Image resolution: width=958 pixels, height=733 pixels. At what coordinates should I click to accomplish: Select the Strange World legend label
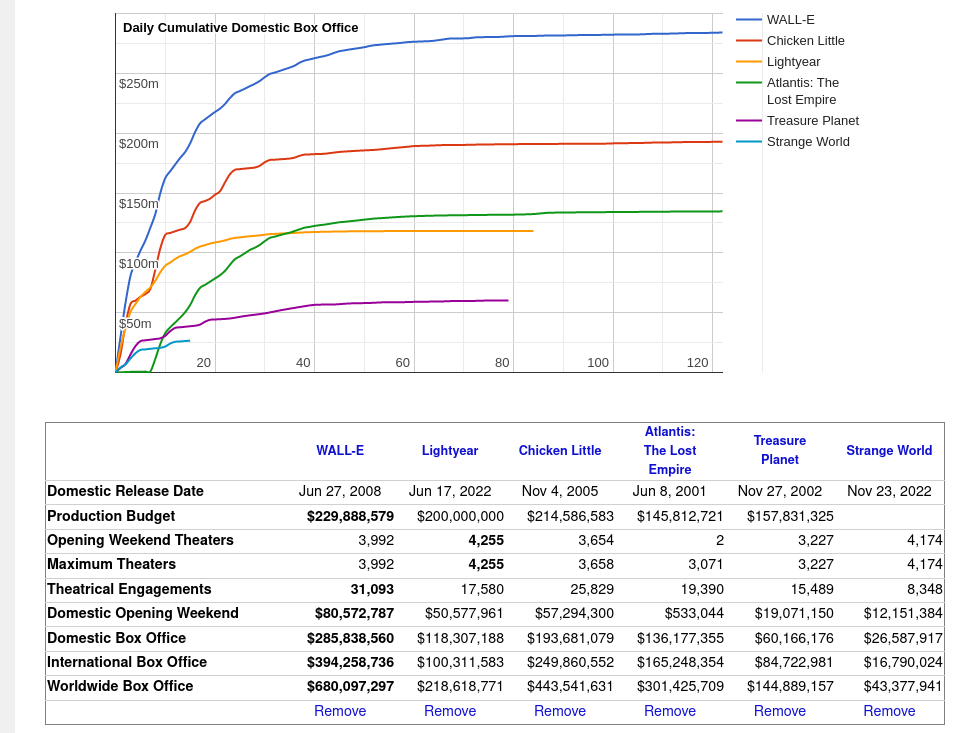(808, 142)
